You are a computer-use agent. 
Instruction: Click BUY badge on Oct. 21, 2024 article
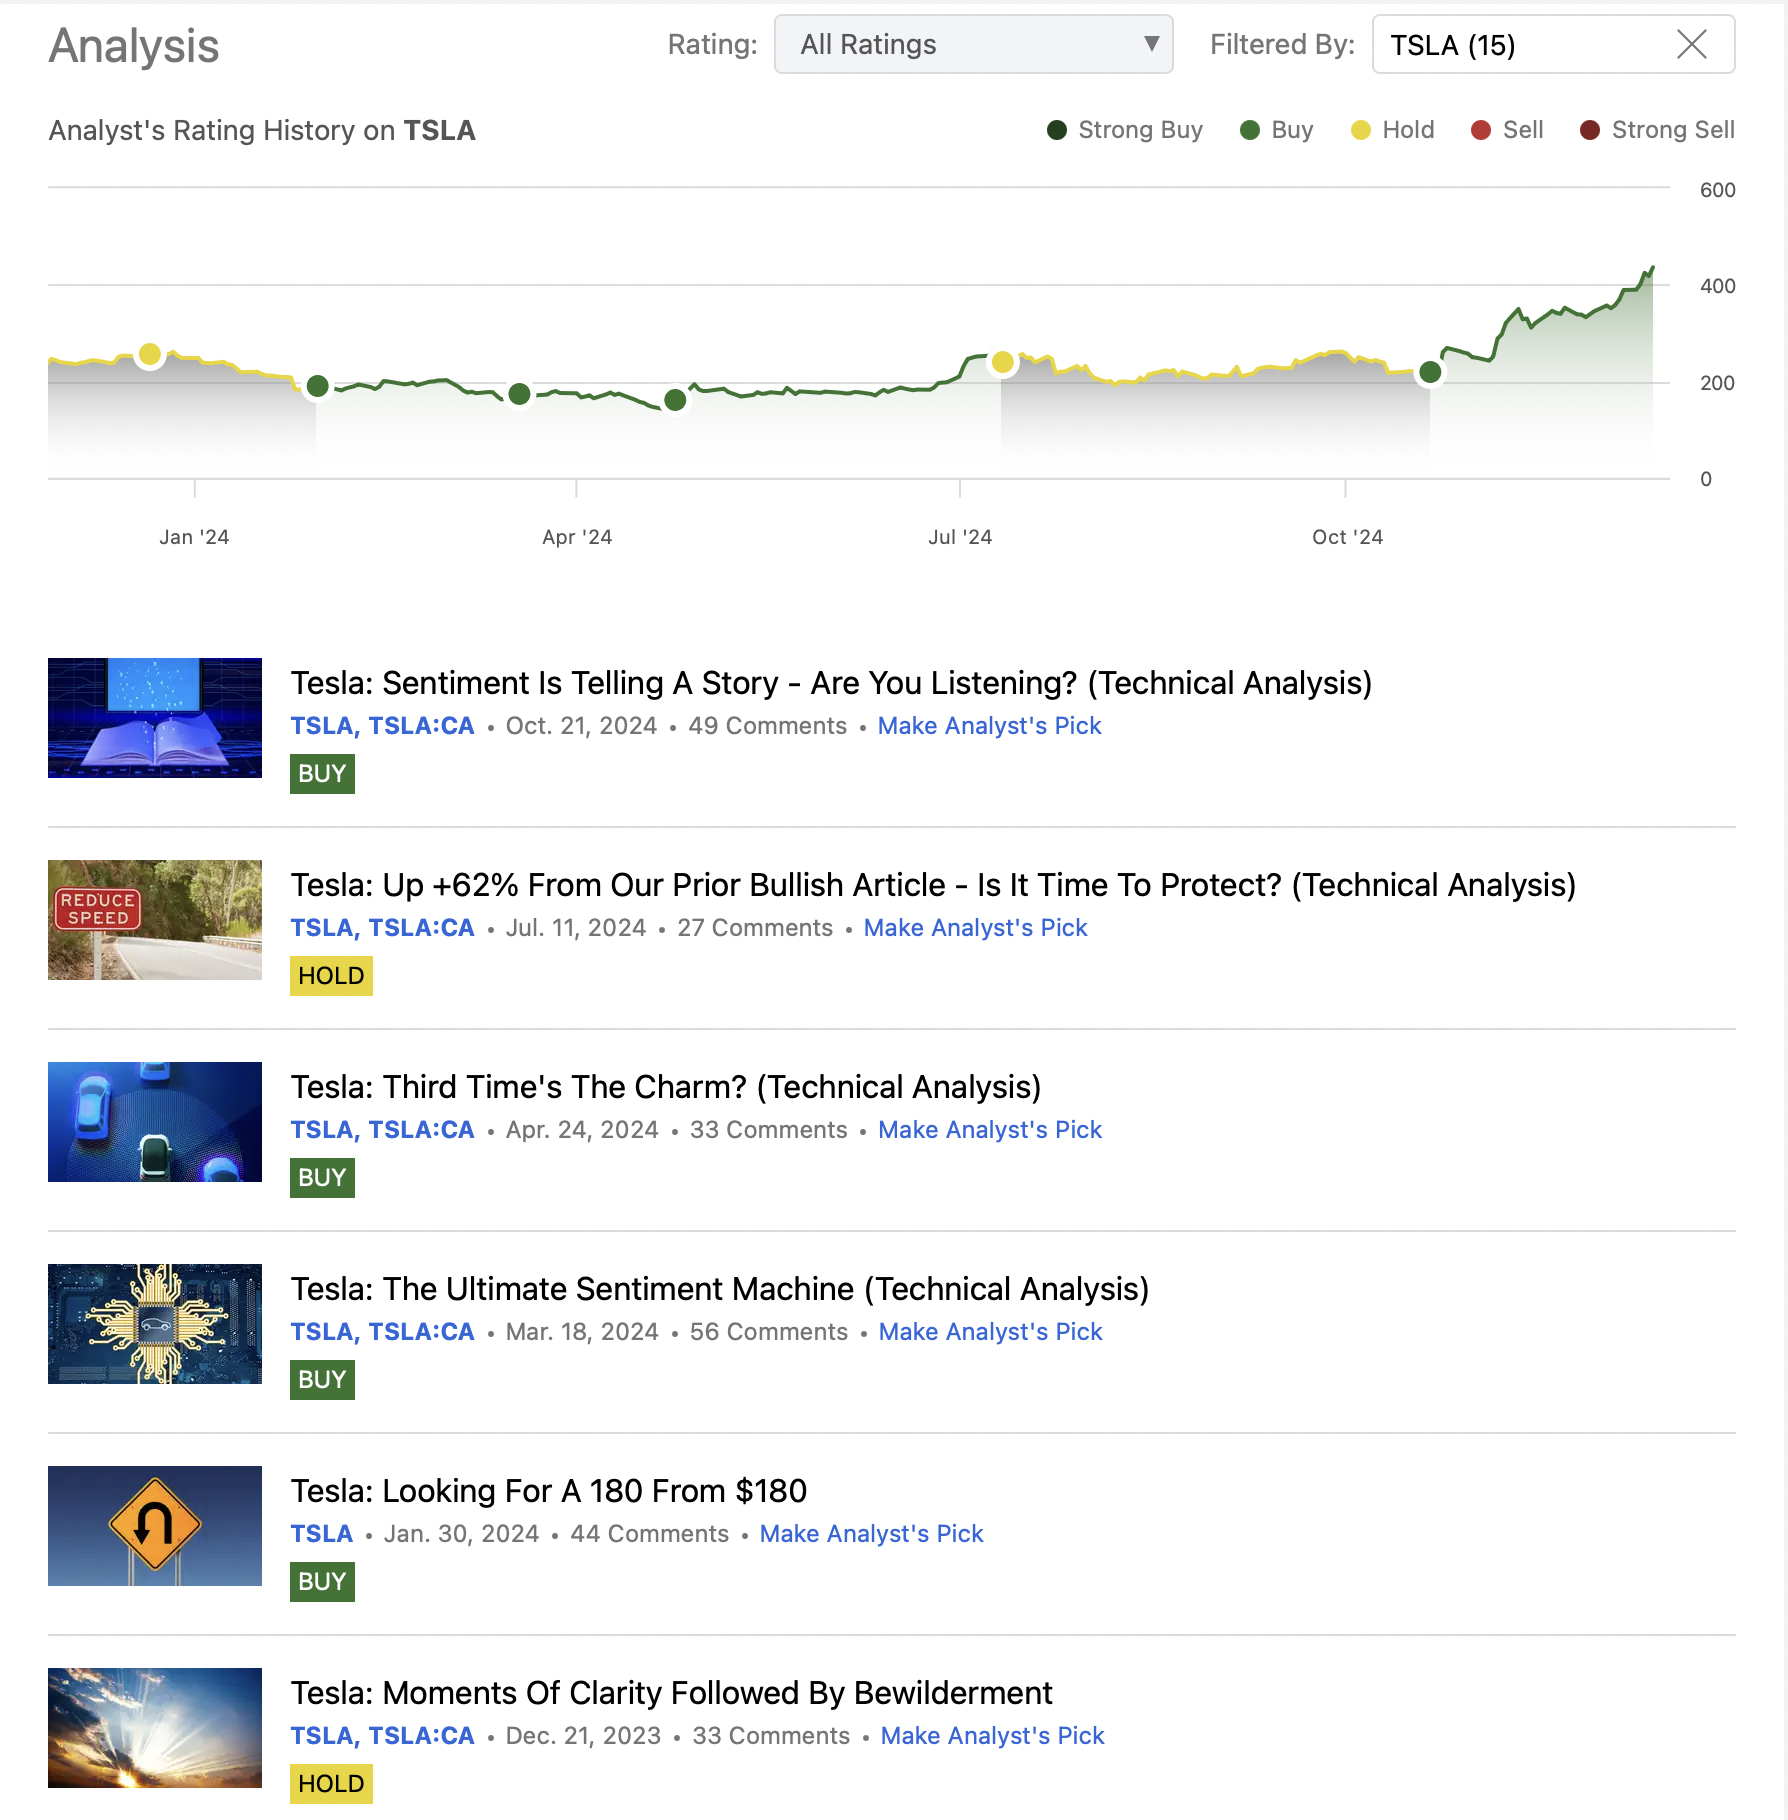coord(322,774)
